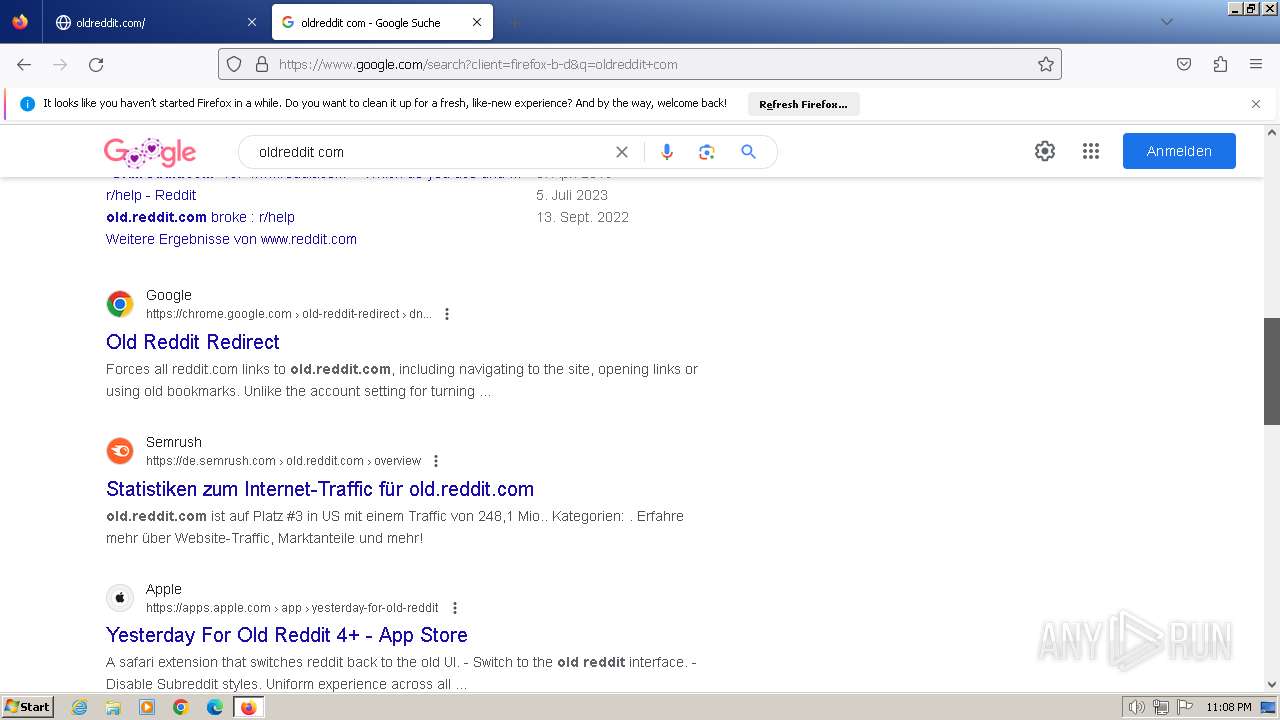Open options for Old Reddit Redirect result
The height and width of the screenshot is (720, 1280).
tap(447, 314)
